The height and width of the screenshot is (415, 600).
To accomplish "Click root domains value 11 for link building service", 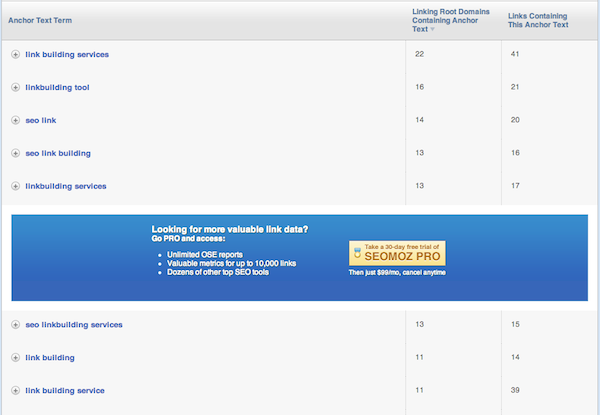I will tap(419, 390).
